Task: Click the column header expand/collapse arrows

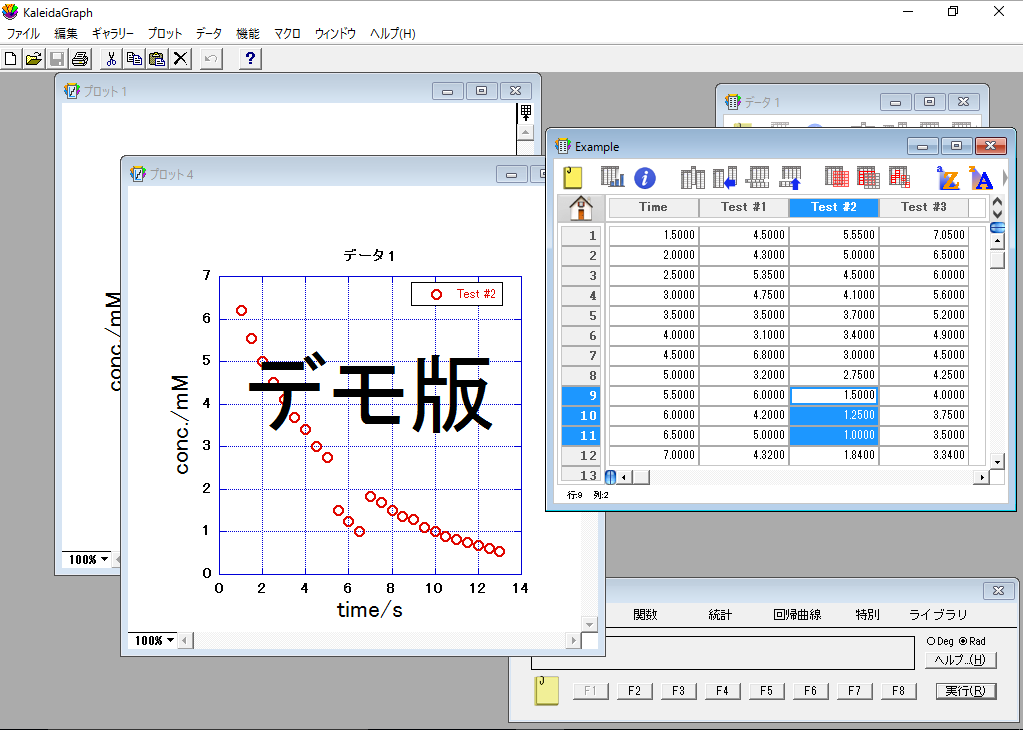Action: pos(997,208)
